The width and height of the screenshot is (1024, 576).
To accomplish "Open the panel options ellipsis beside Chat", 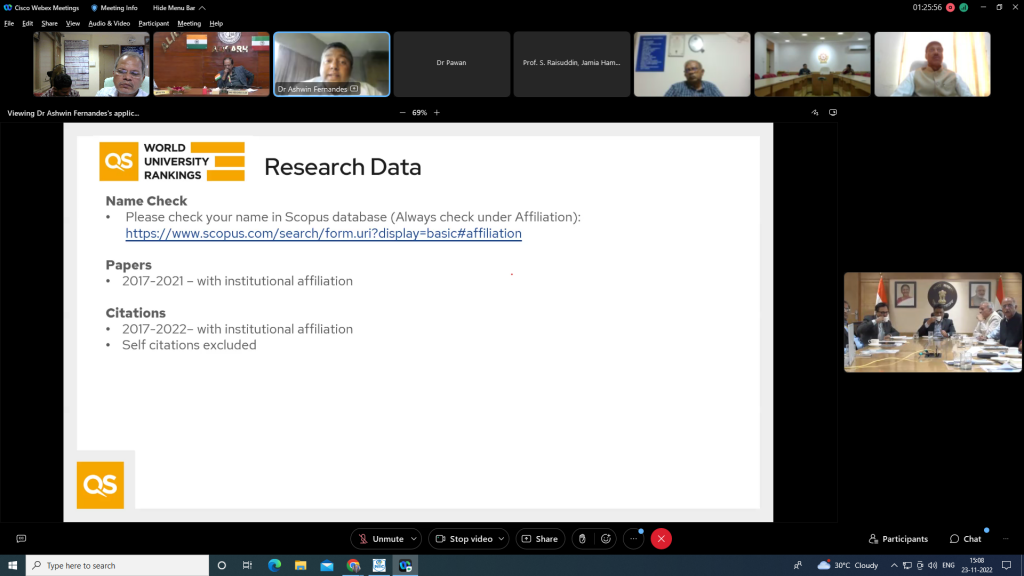I will click(x=1006, y=539).
